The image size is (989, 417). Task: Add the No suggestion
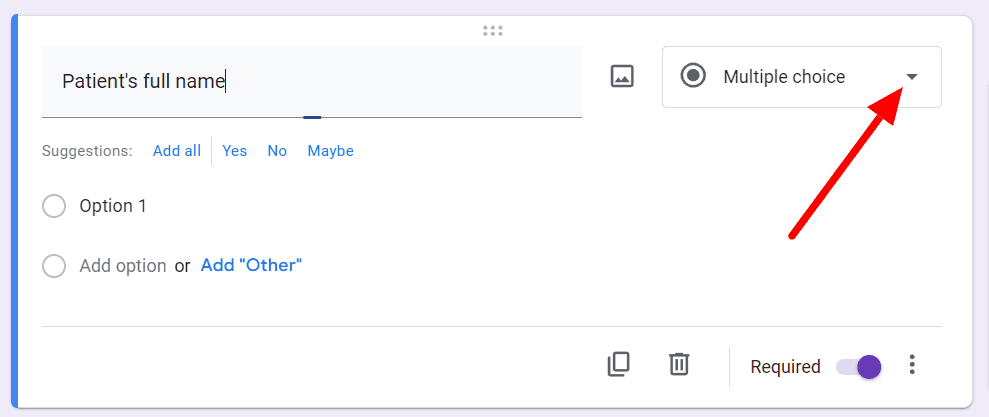(x=277, y=151)
